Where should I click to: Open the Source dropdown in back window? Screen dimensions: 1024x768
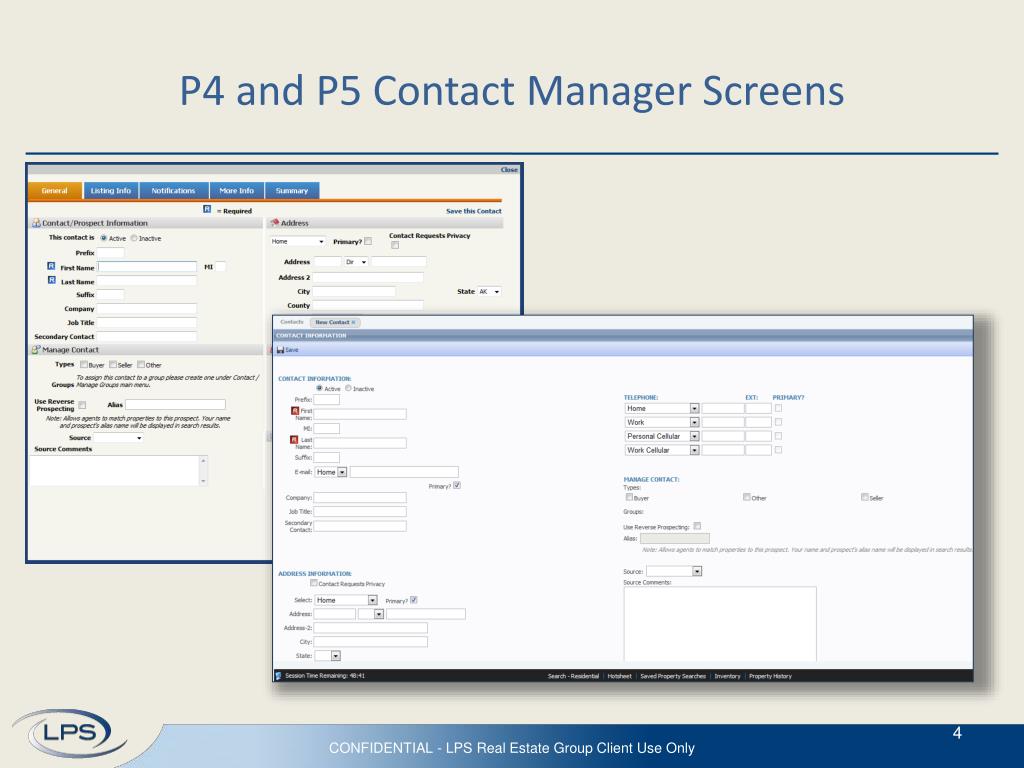[x=118, y=438]
